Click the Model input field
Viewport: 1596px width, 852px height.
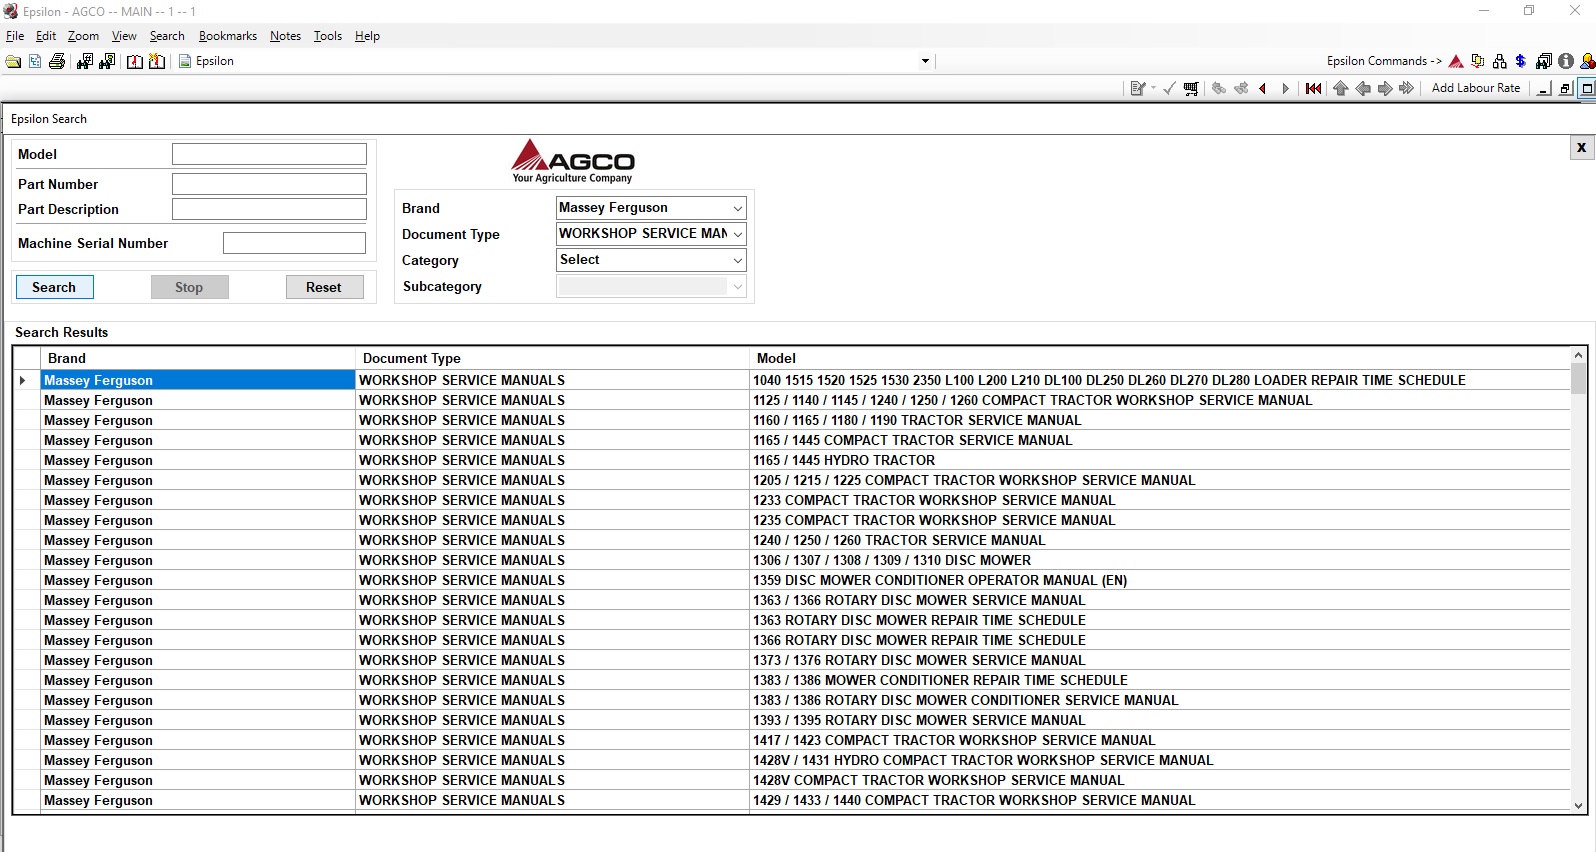[x=269, y=154]
